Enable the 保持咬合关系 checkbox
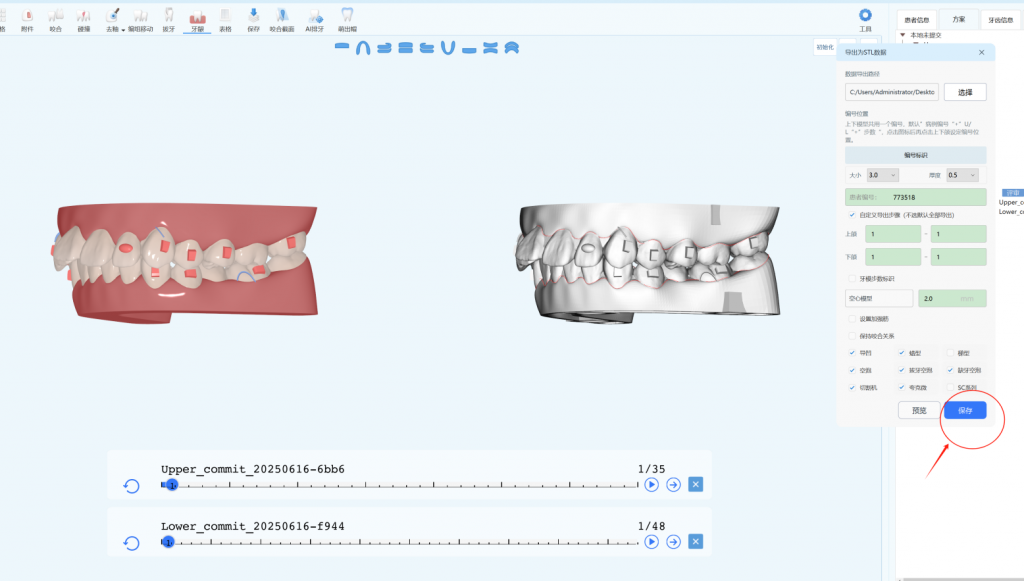This screenshot has width=1024, height=581. coord(852,336)
